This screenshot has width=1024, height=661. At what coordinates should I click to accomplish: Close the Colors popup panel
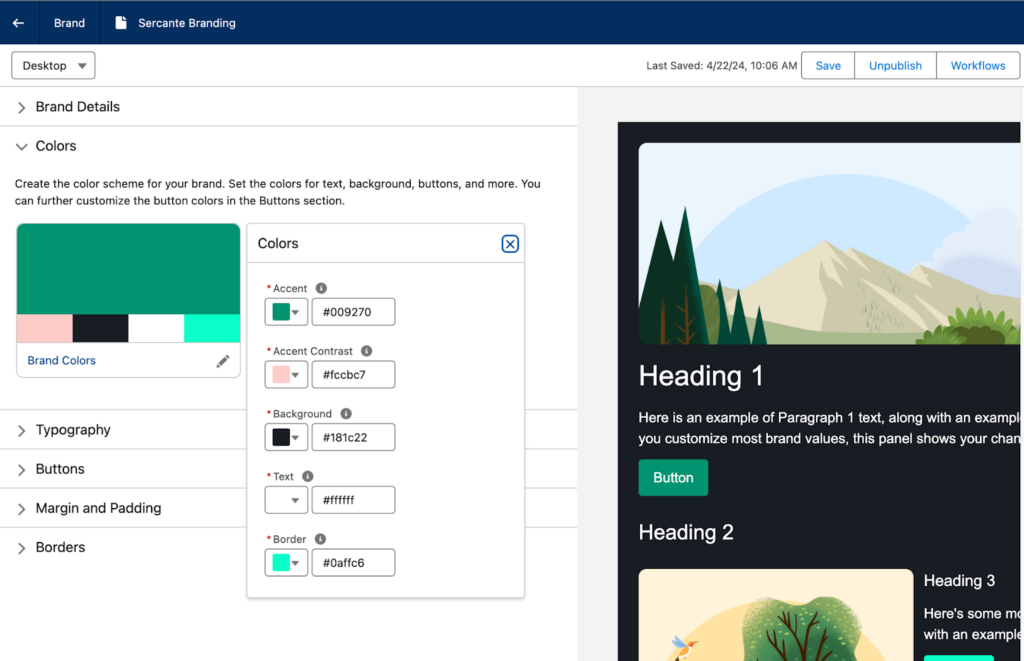coord(510,244)
